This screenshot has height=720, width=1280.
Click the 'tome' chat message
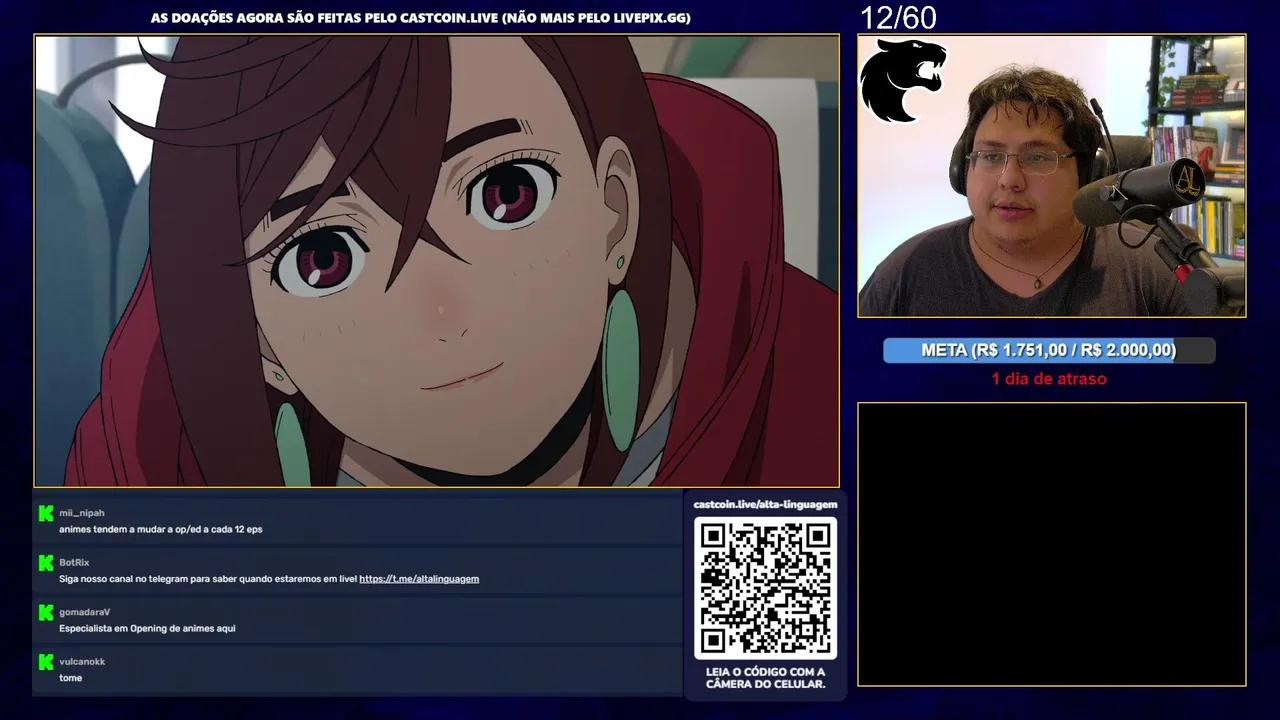[70, 678]
